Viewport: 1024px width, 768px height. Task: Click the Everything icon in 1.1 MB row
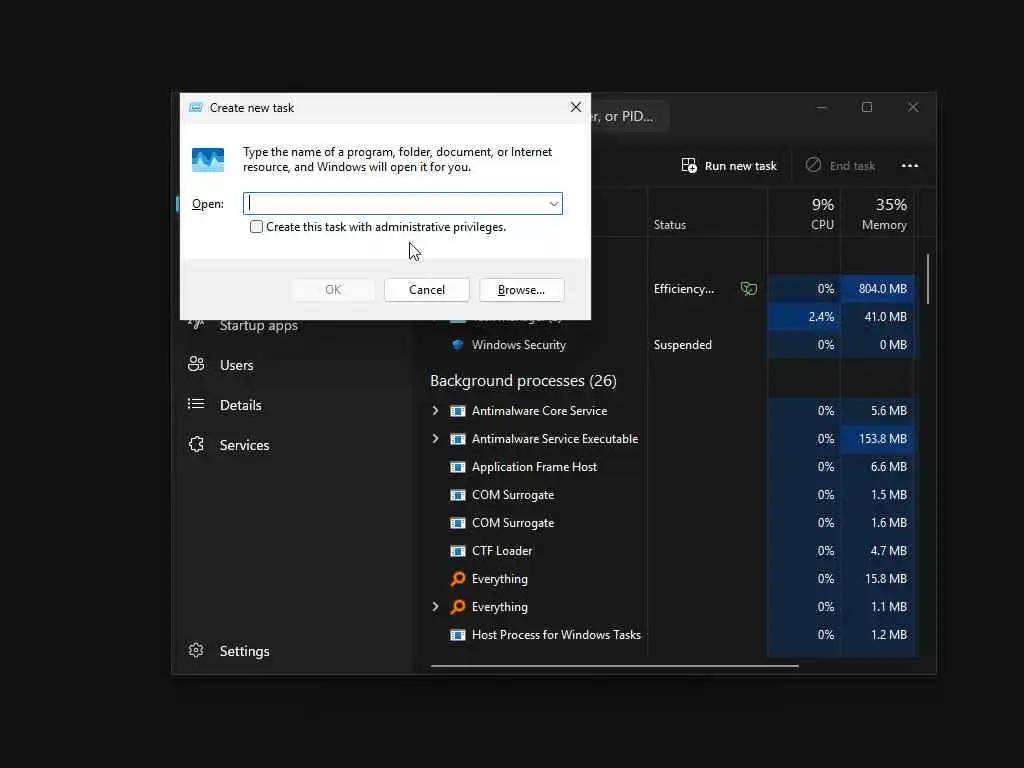pyautogui.click(x=458, y=607)
